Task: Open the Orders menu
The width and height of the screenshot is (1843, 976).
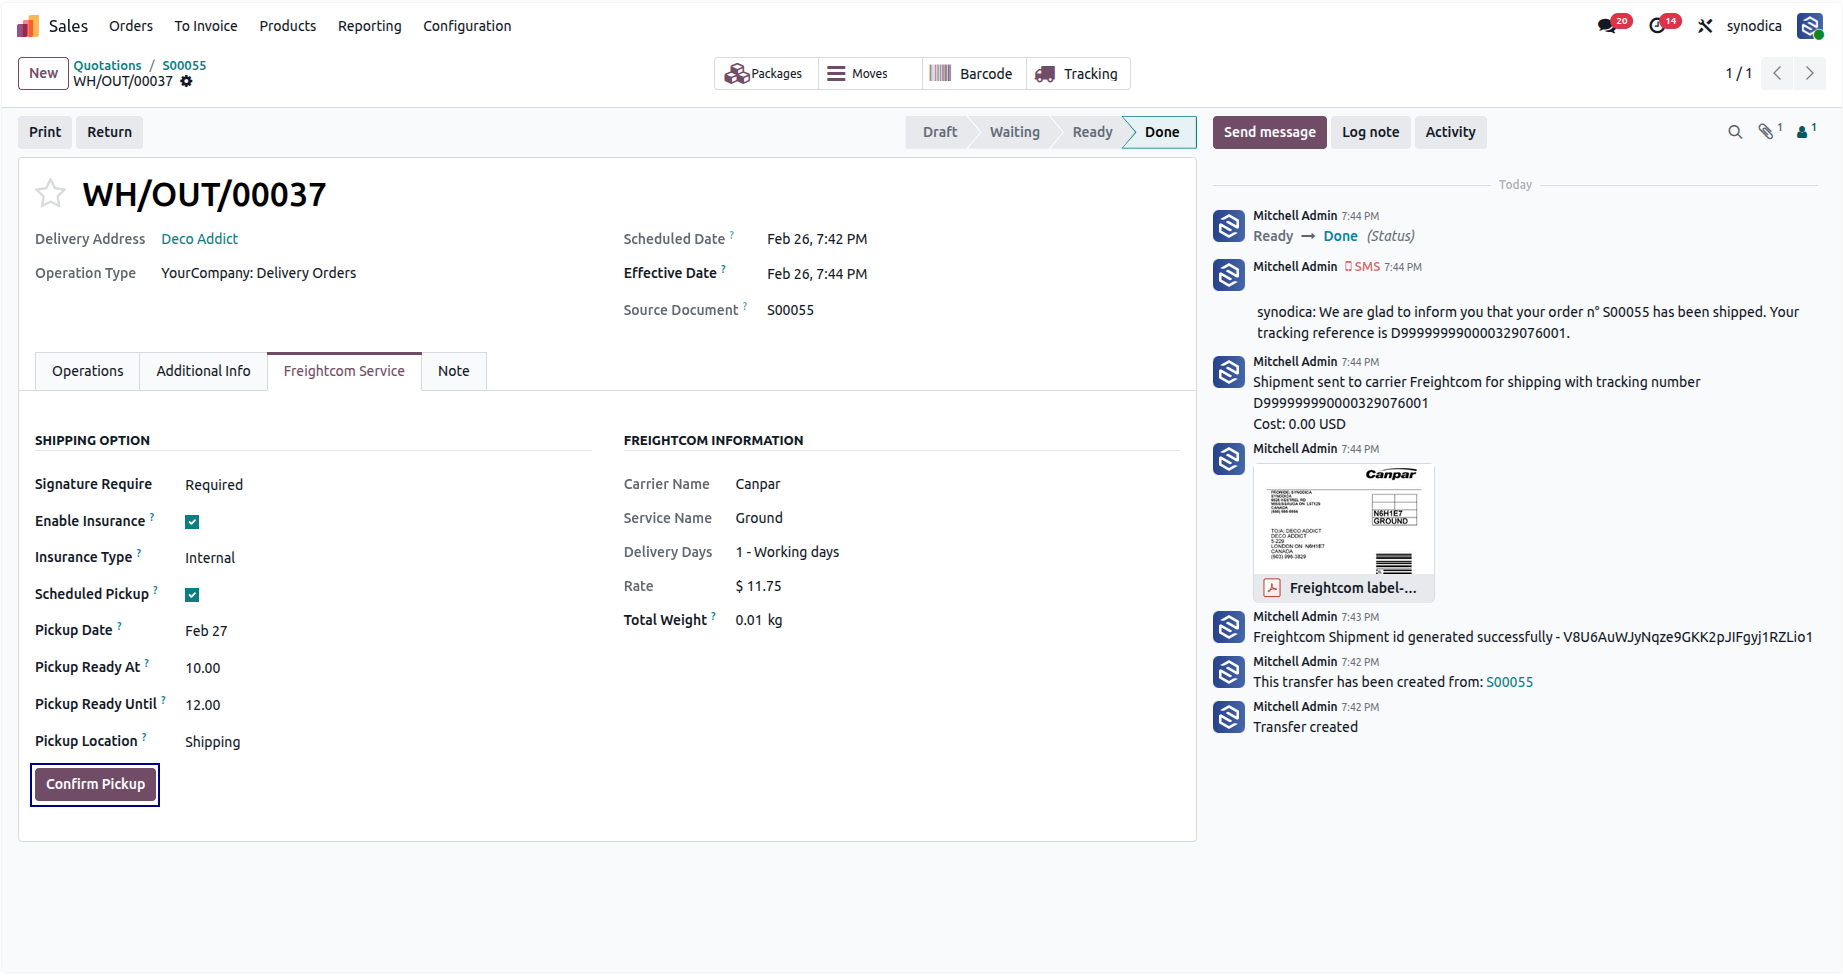Action: click(131, 26)
